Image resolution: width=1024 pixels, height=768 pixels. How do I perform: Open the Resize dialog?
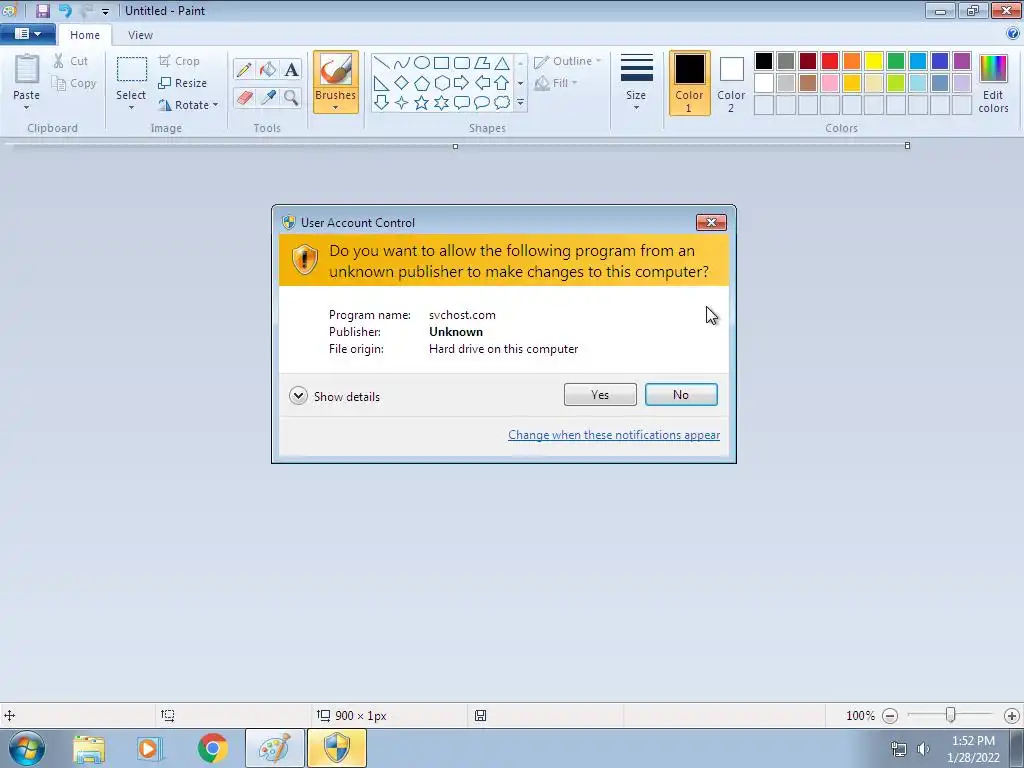coord(182,83)
